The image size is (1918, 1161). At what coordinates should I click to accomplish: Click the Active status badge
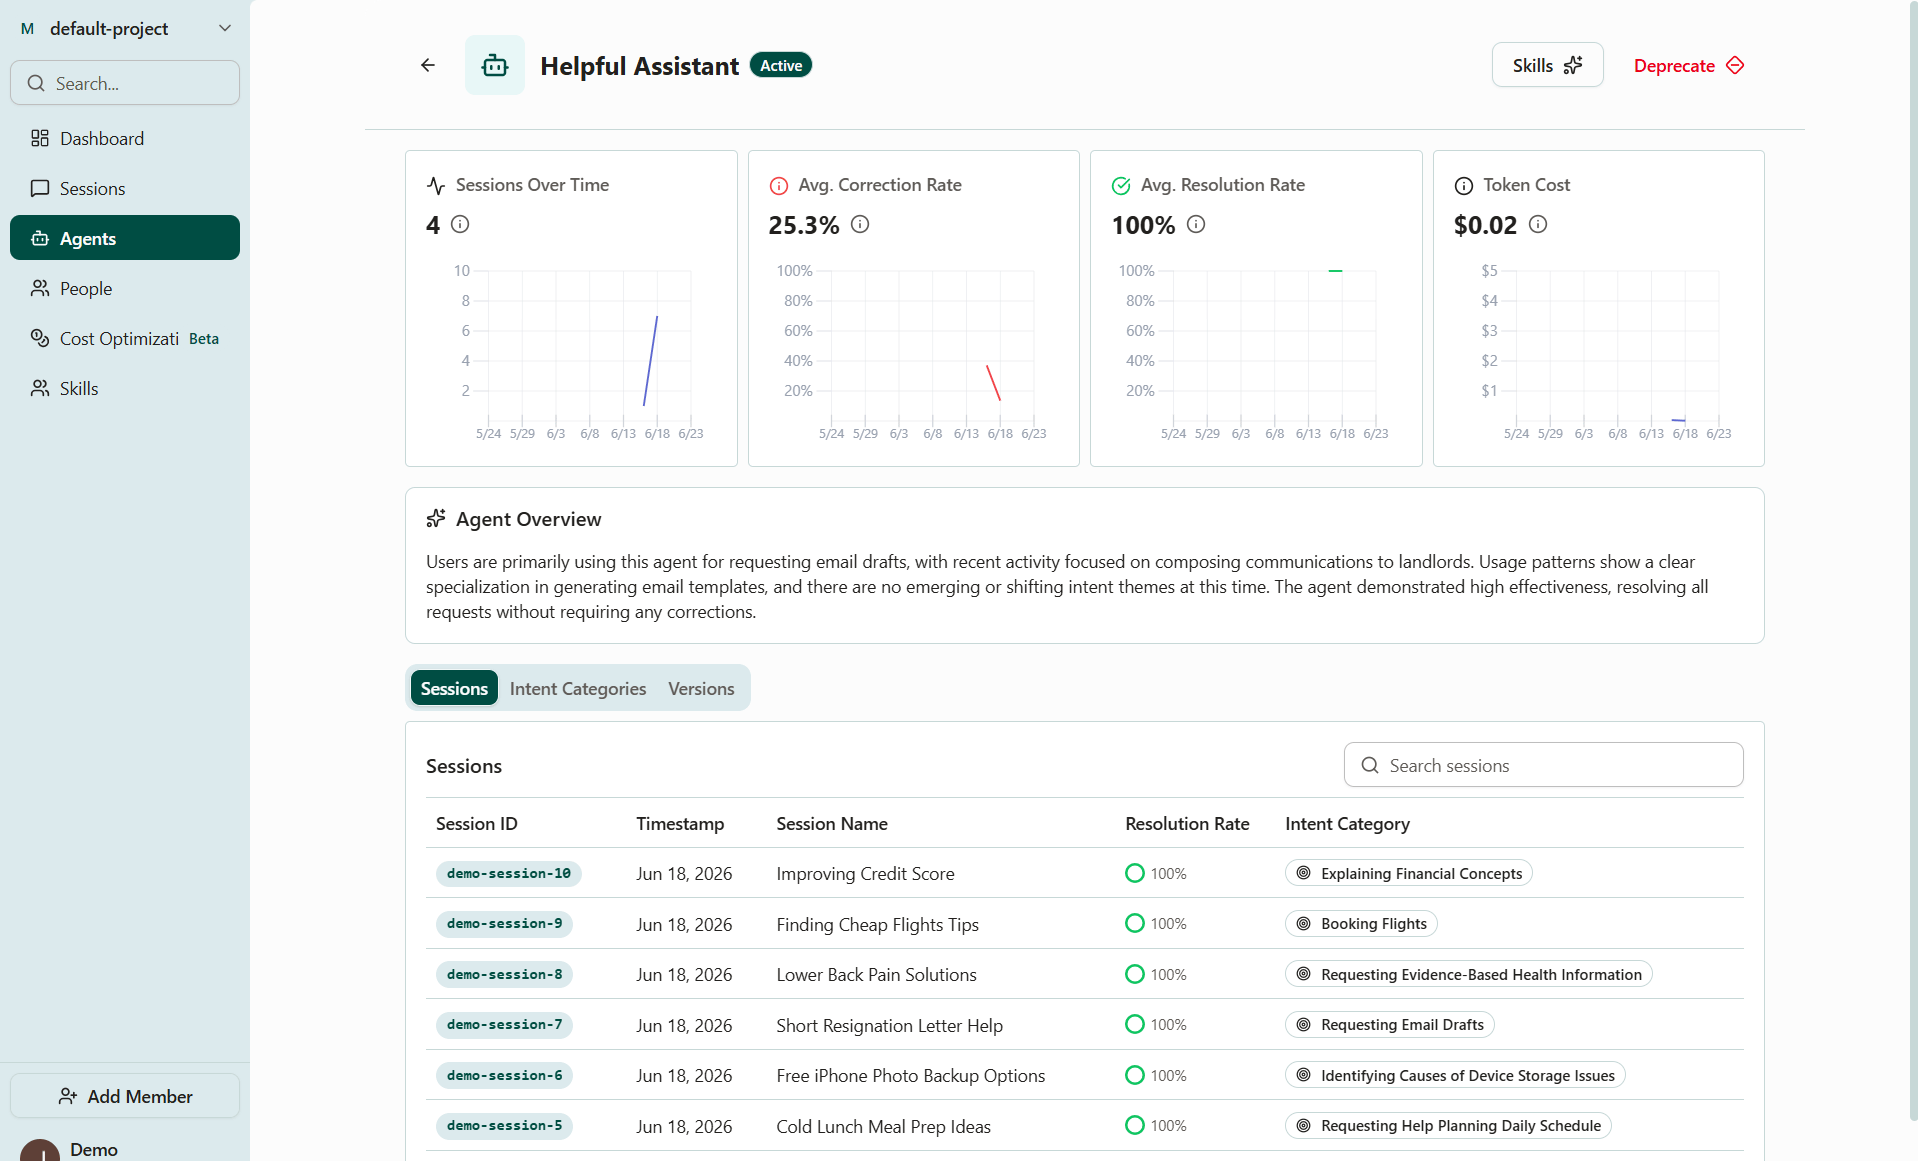[x=781, y=65]
